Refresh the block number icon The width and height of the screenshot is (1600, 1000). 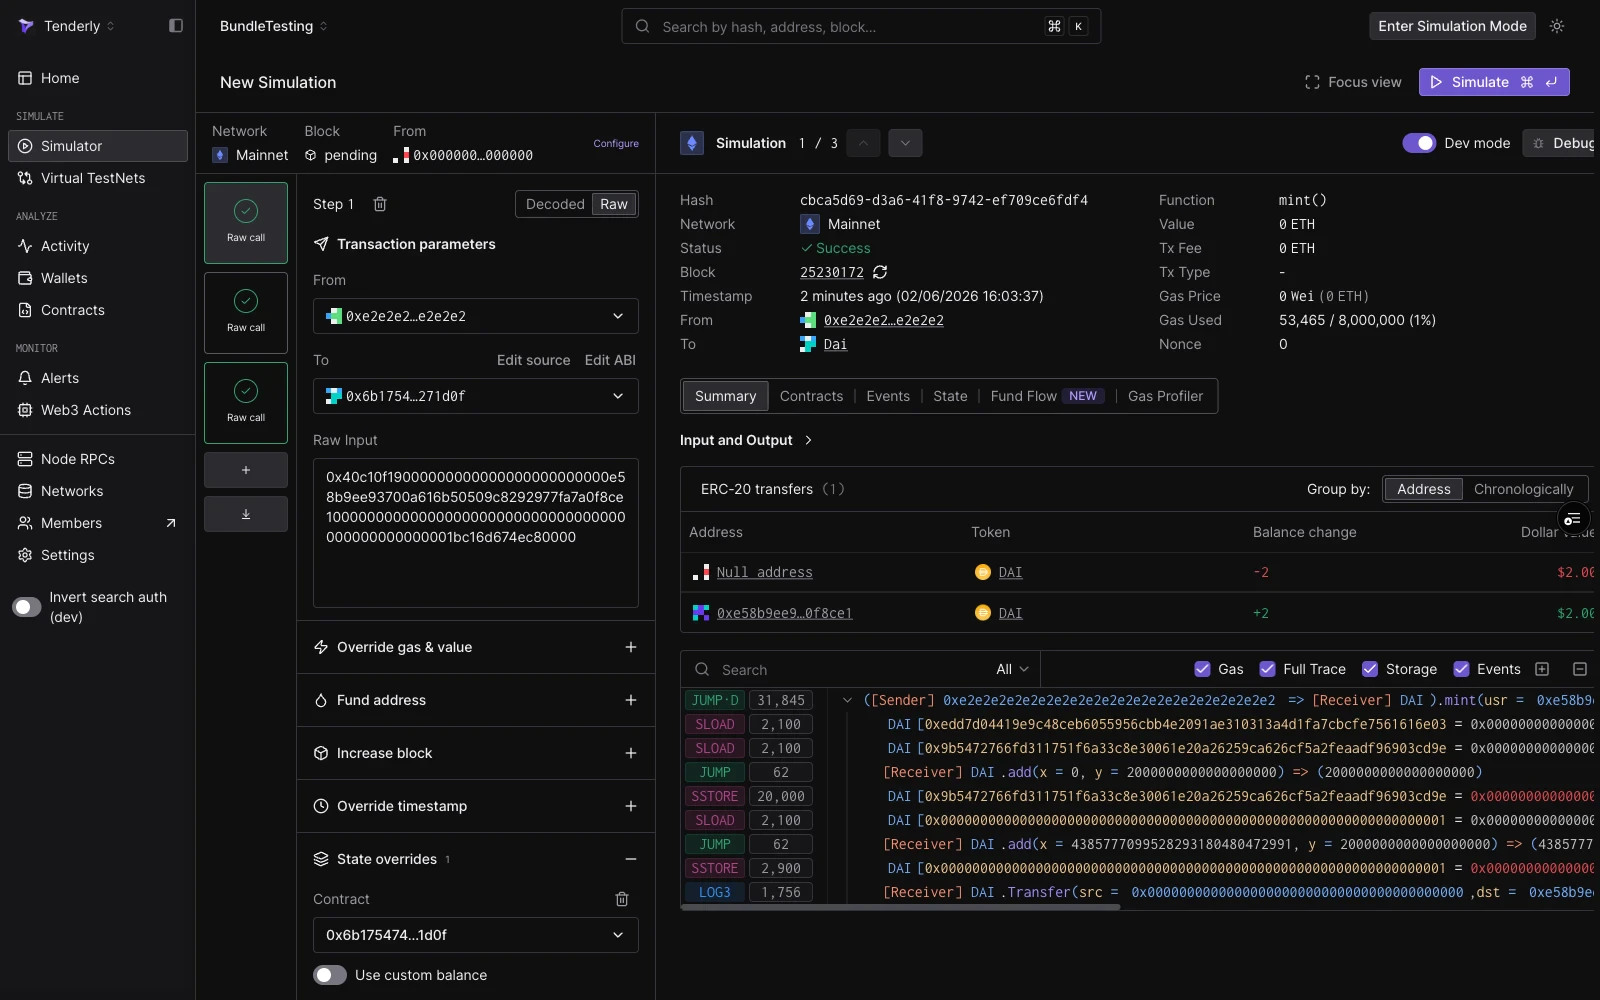[880, 272]
